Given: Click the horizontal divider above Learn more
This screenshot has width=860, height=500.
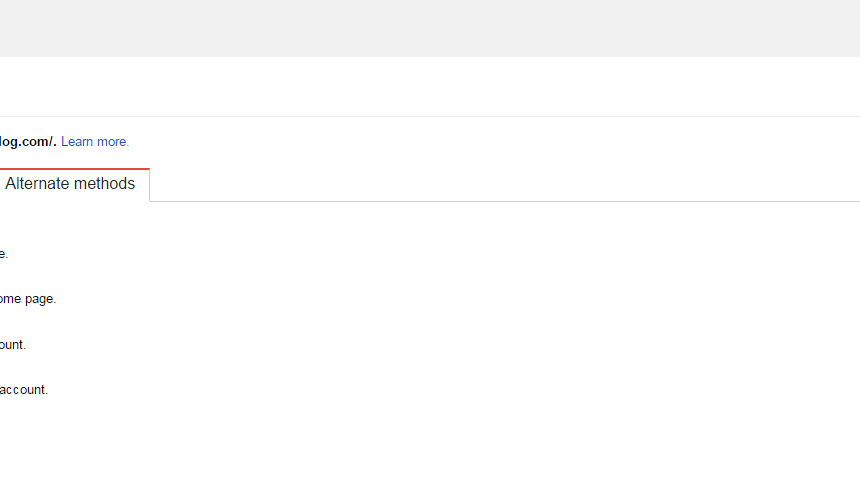Looking at the screenshot, I should point(430,116).
